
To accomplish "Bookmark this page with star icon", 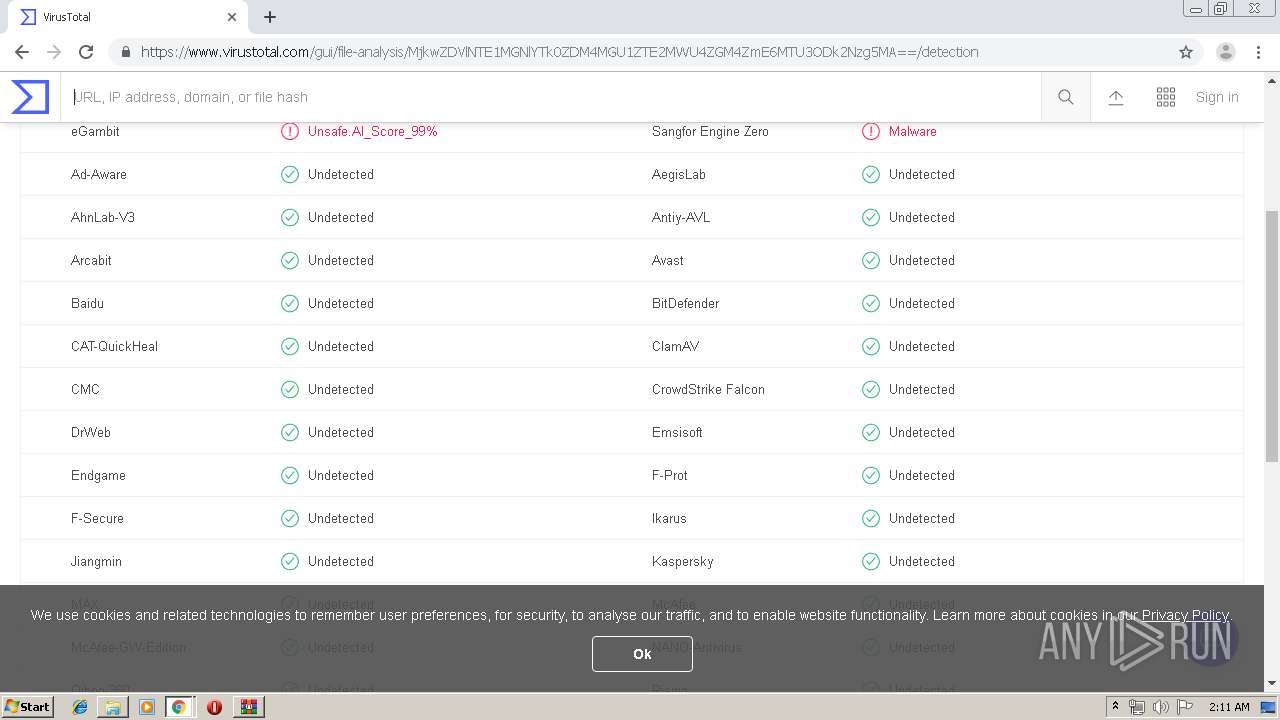I will click(1186, 52).
